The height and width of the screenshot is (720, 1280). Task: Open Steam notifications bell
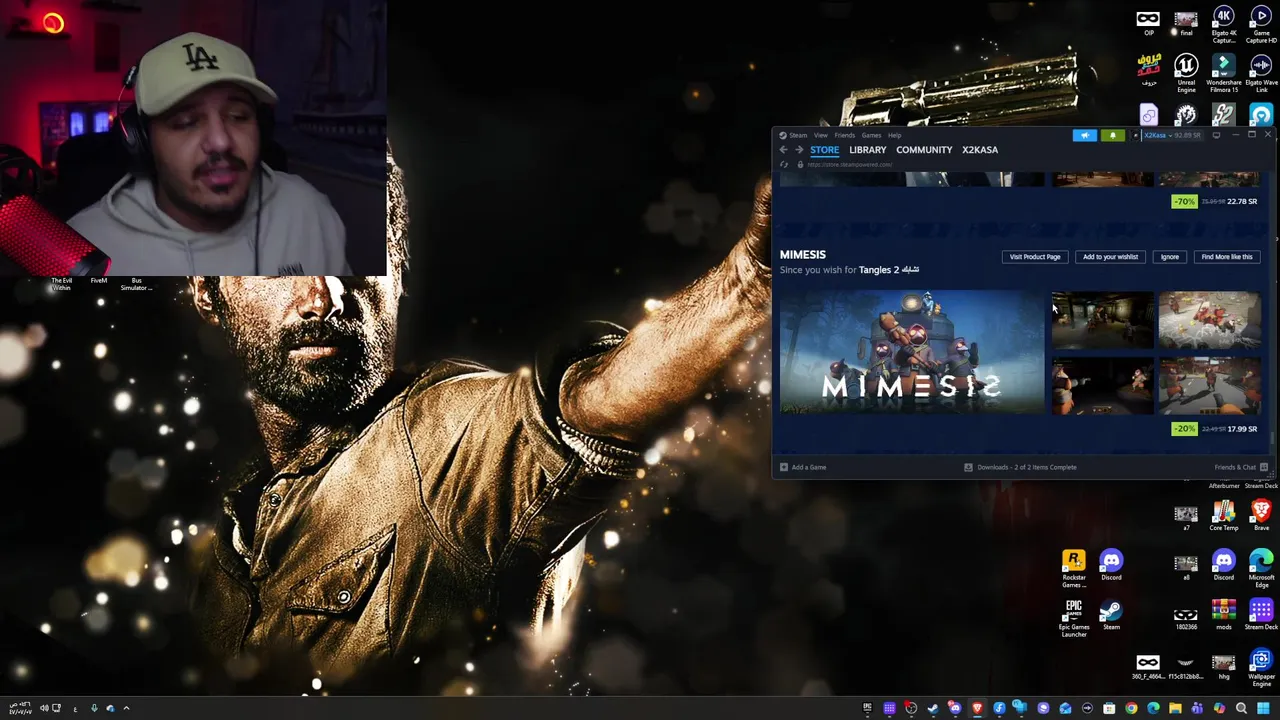click(x=1112, y=135)
